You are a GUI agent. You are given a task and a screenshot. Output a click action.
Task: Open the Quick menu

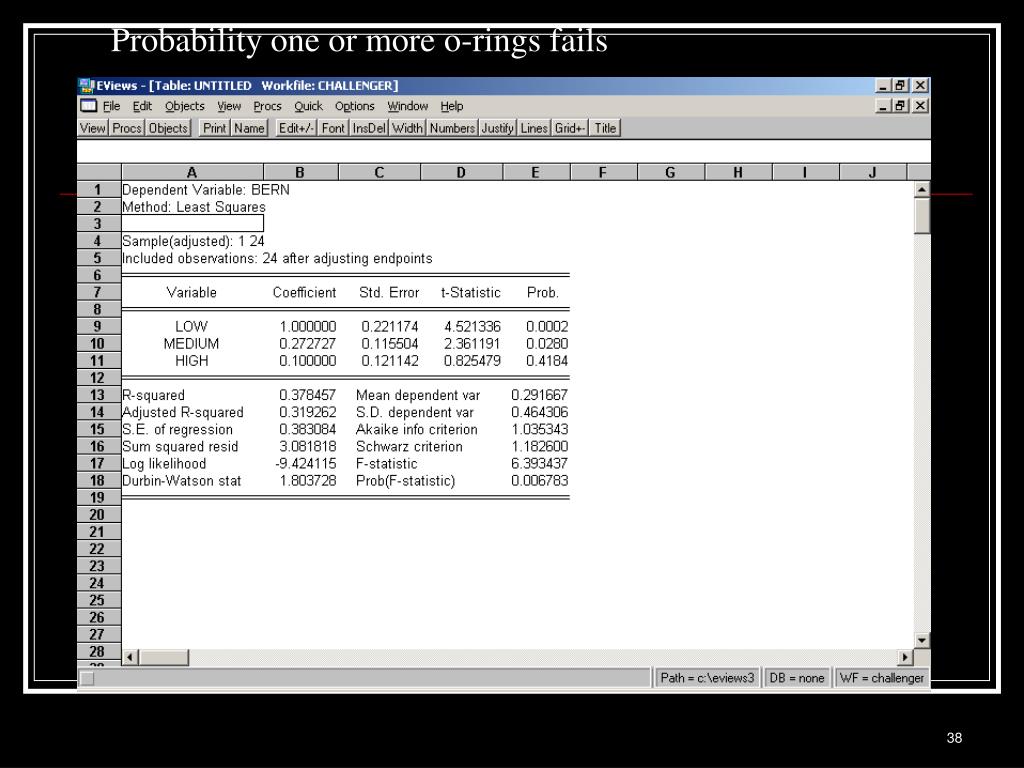tap(308, 106)
